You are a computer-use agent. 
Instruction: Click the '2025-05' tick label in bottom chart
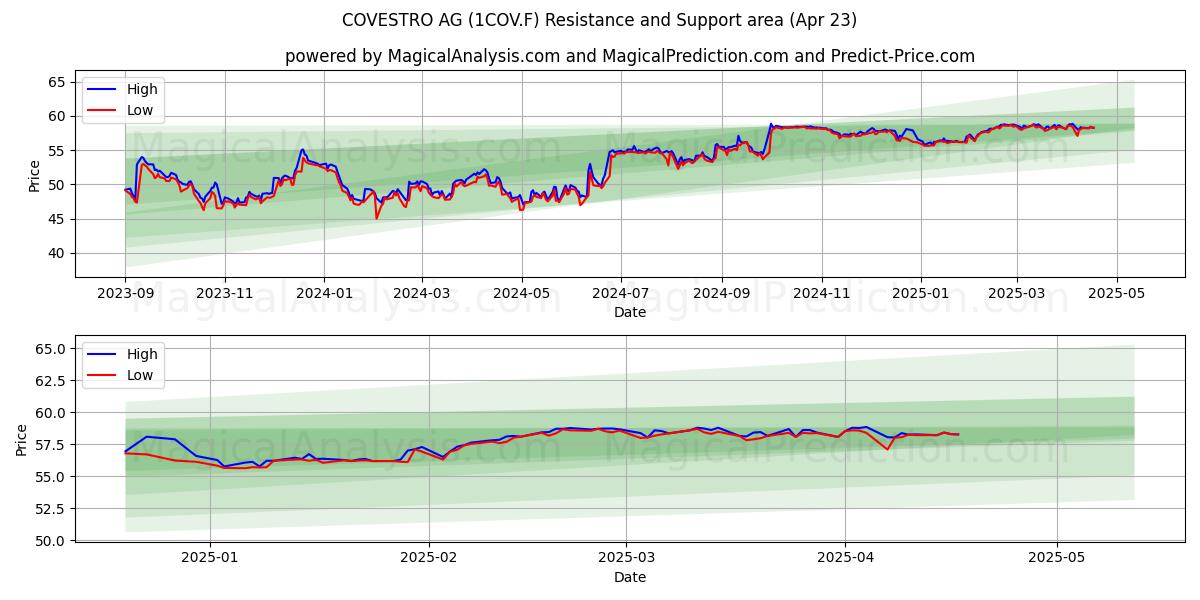[1058, 559]
